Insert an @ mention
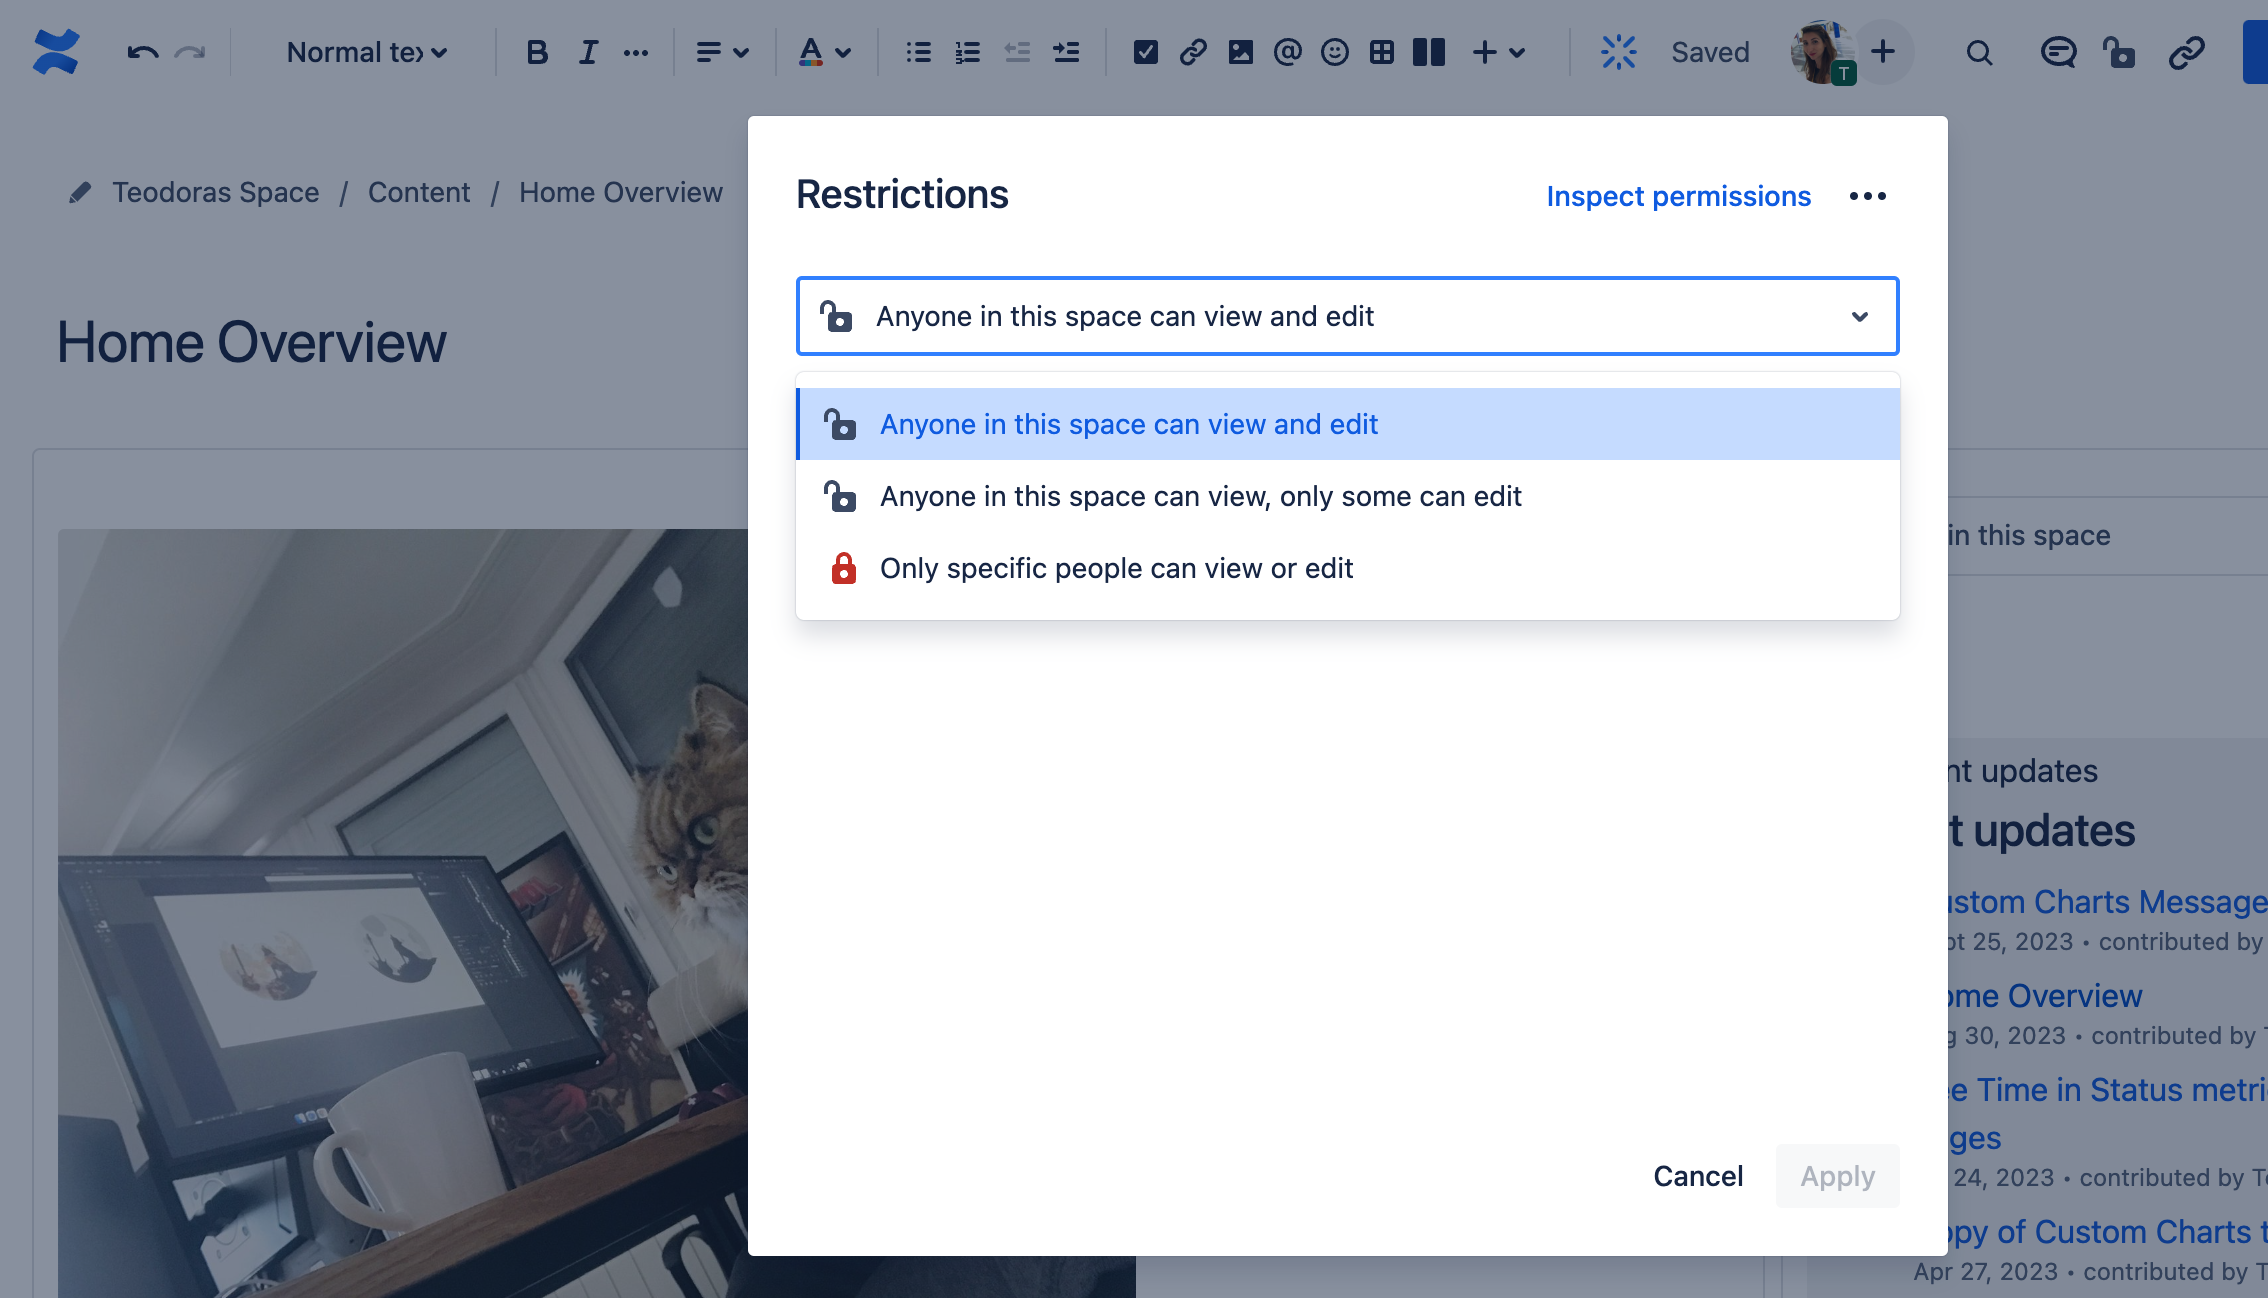Viewport: 2268px width, 1298px height. click(1288, 52)
